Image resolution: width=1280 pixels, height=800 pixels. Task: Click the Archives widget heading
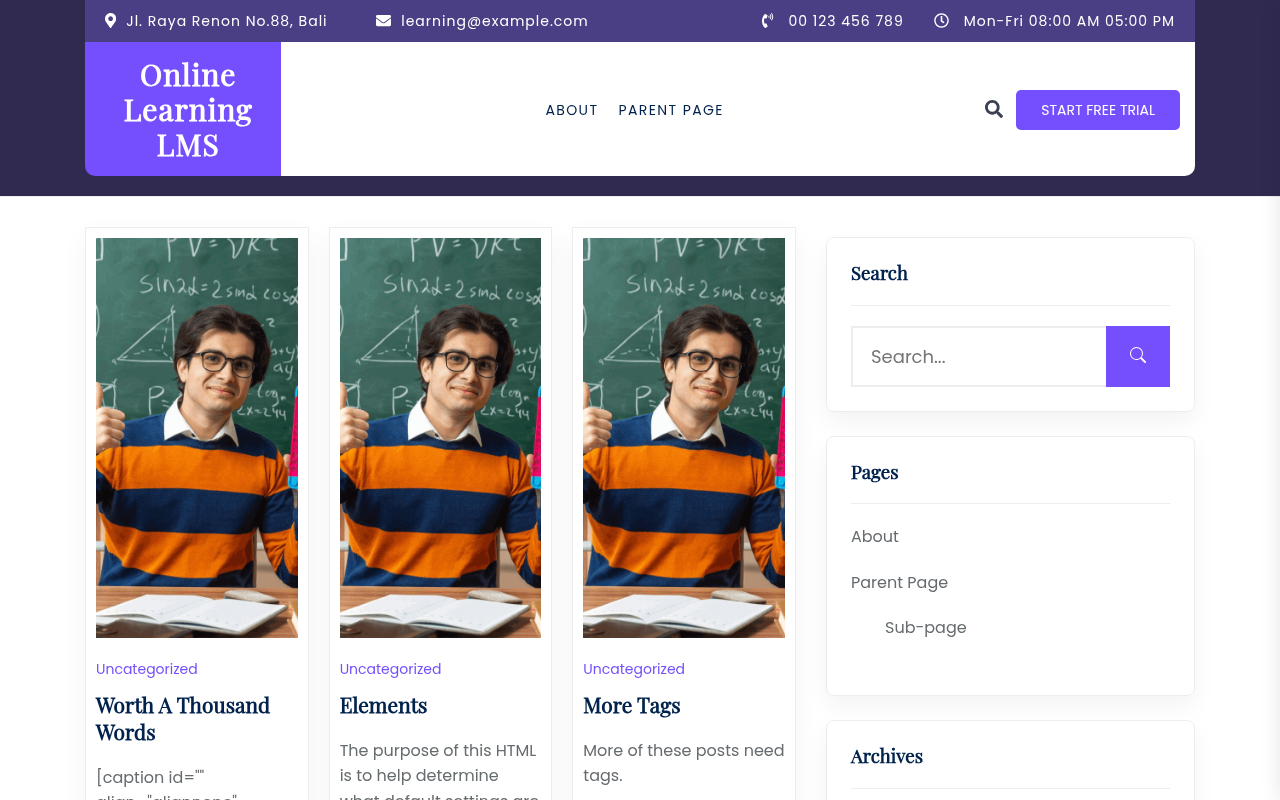(x=887, y=756)
